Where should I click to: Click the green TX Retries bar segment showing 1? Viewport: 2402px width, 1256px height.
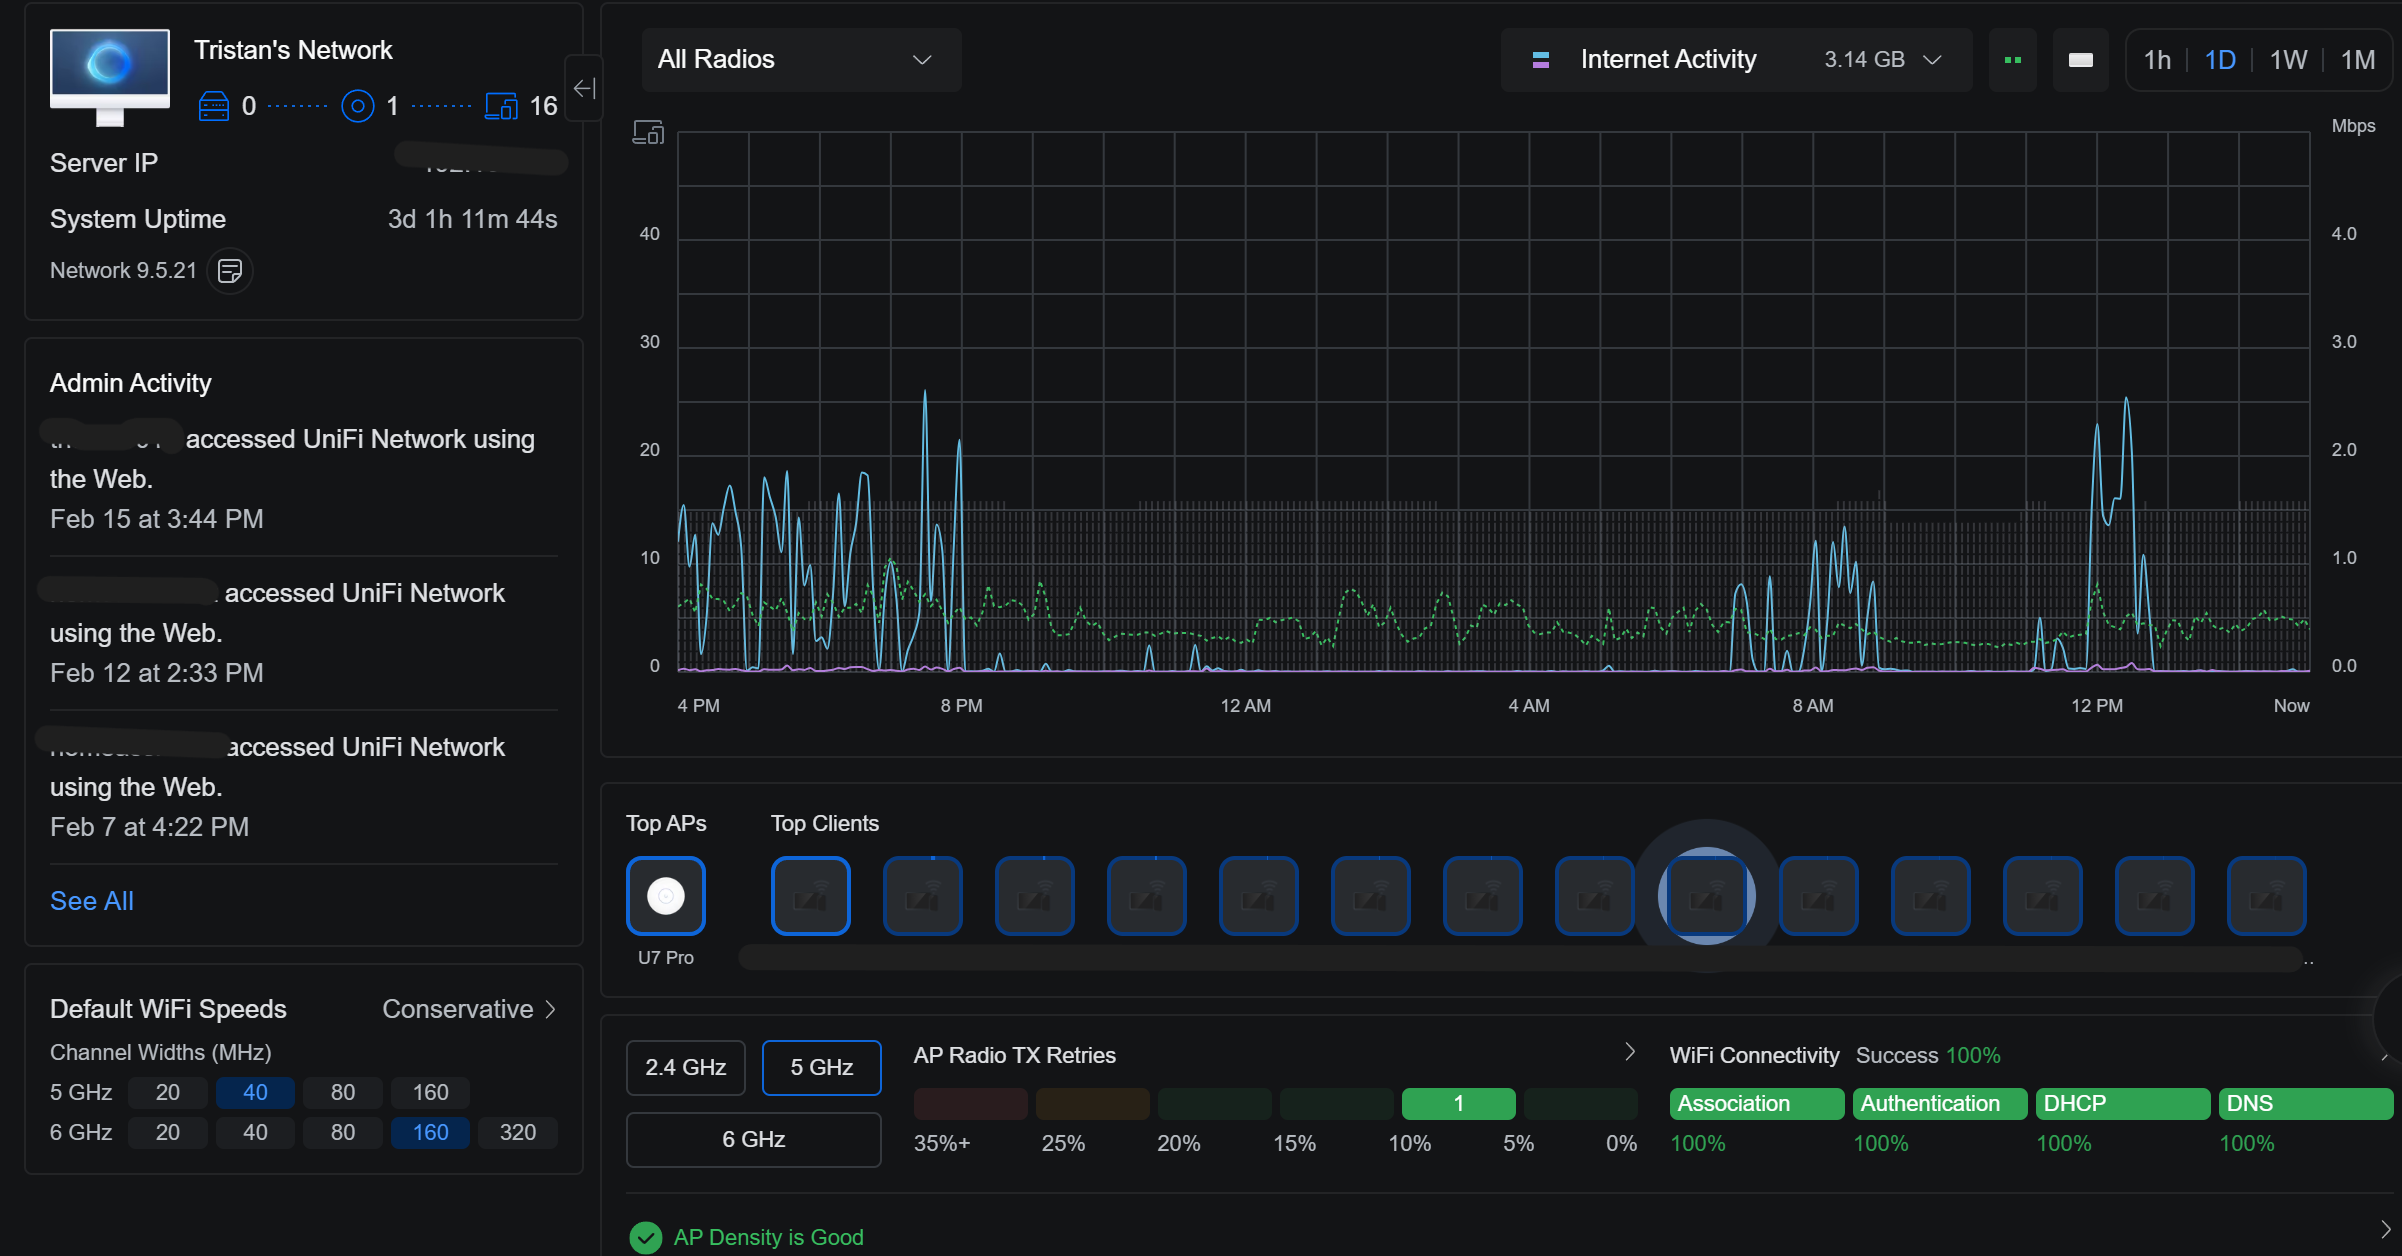point(1458,1103)
